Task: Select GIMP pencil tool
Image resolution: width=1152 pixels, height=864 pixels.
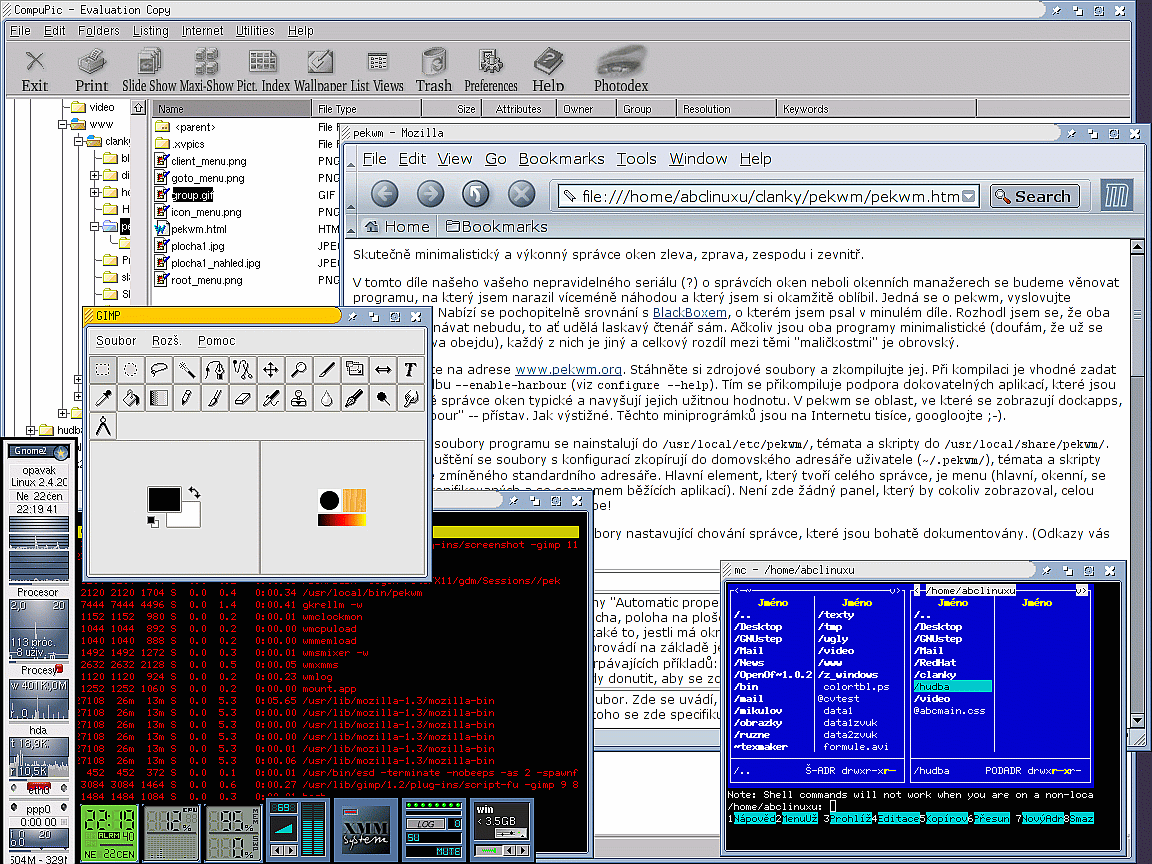Action: [187, 398]
